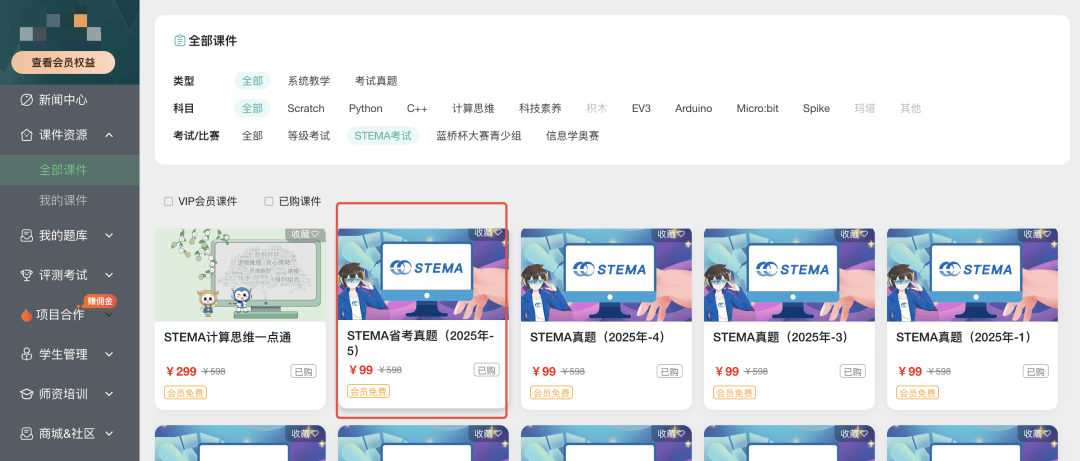The height and width of the screenshot is (461, 1080).
Task: Click the 课件资源 house icon
Action: [27, 135]
